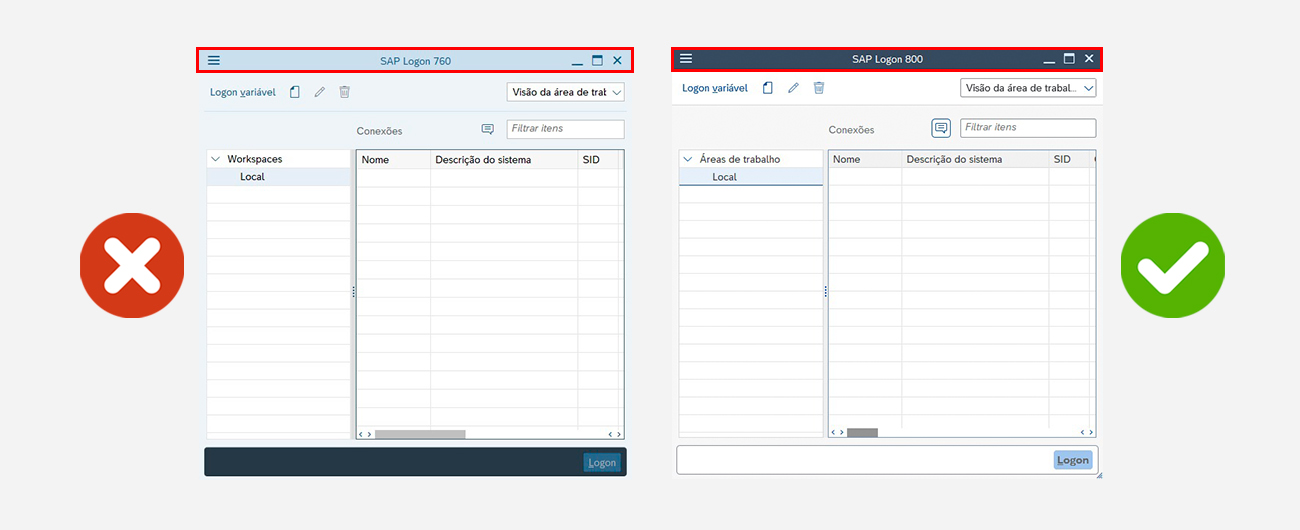The image size is (1300, 530).
Task: Click pencil edit icon in SAP Logon 800
Action: coord(793,88)
